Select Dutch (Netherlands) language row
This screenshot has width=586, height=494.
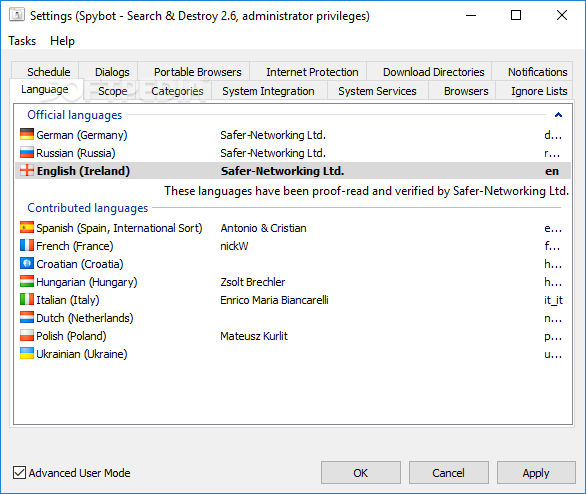(293, 318)
